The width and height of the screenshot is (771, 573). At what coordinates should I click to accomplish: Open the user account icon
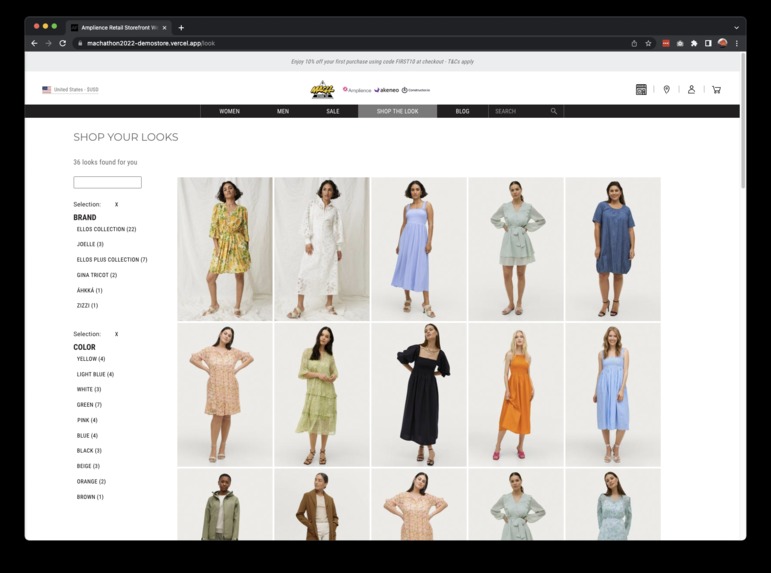click(x=691, y=90)
